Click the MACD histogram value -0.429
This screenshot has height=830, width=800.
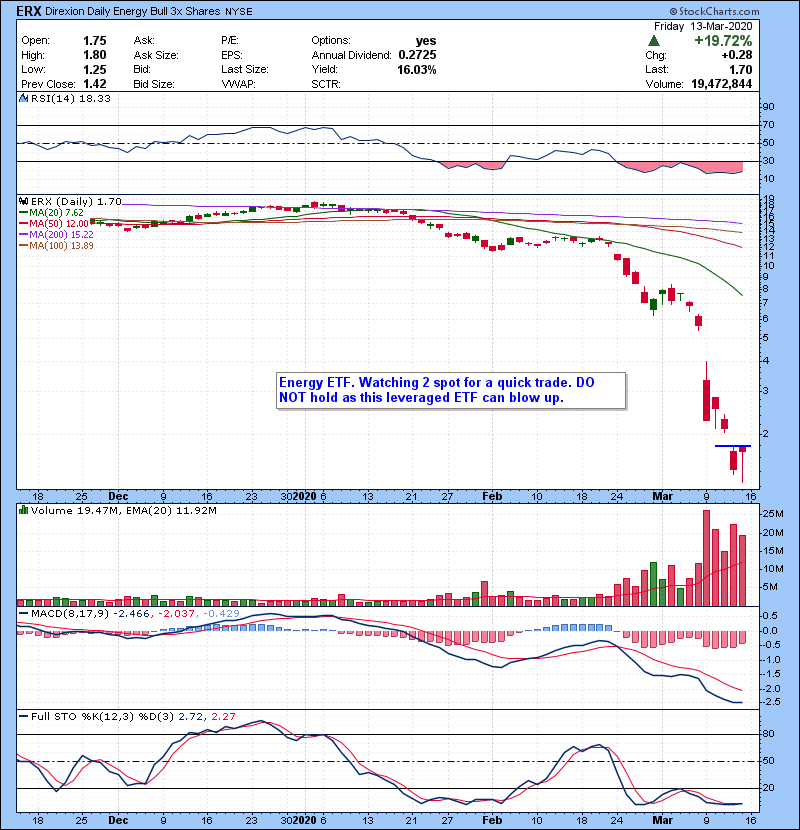point(221,614)
